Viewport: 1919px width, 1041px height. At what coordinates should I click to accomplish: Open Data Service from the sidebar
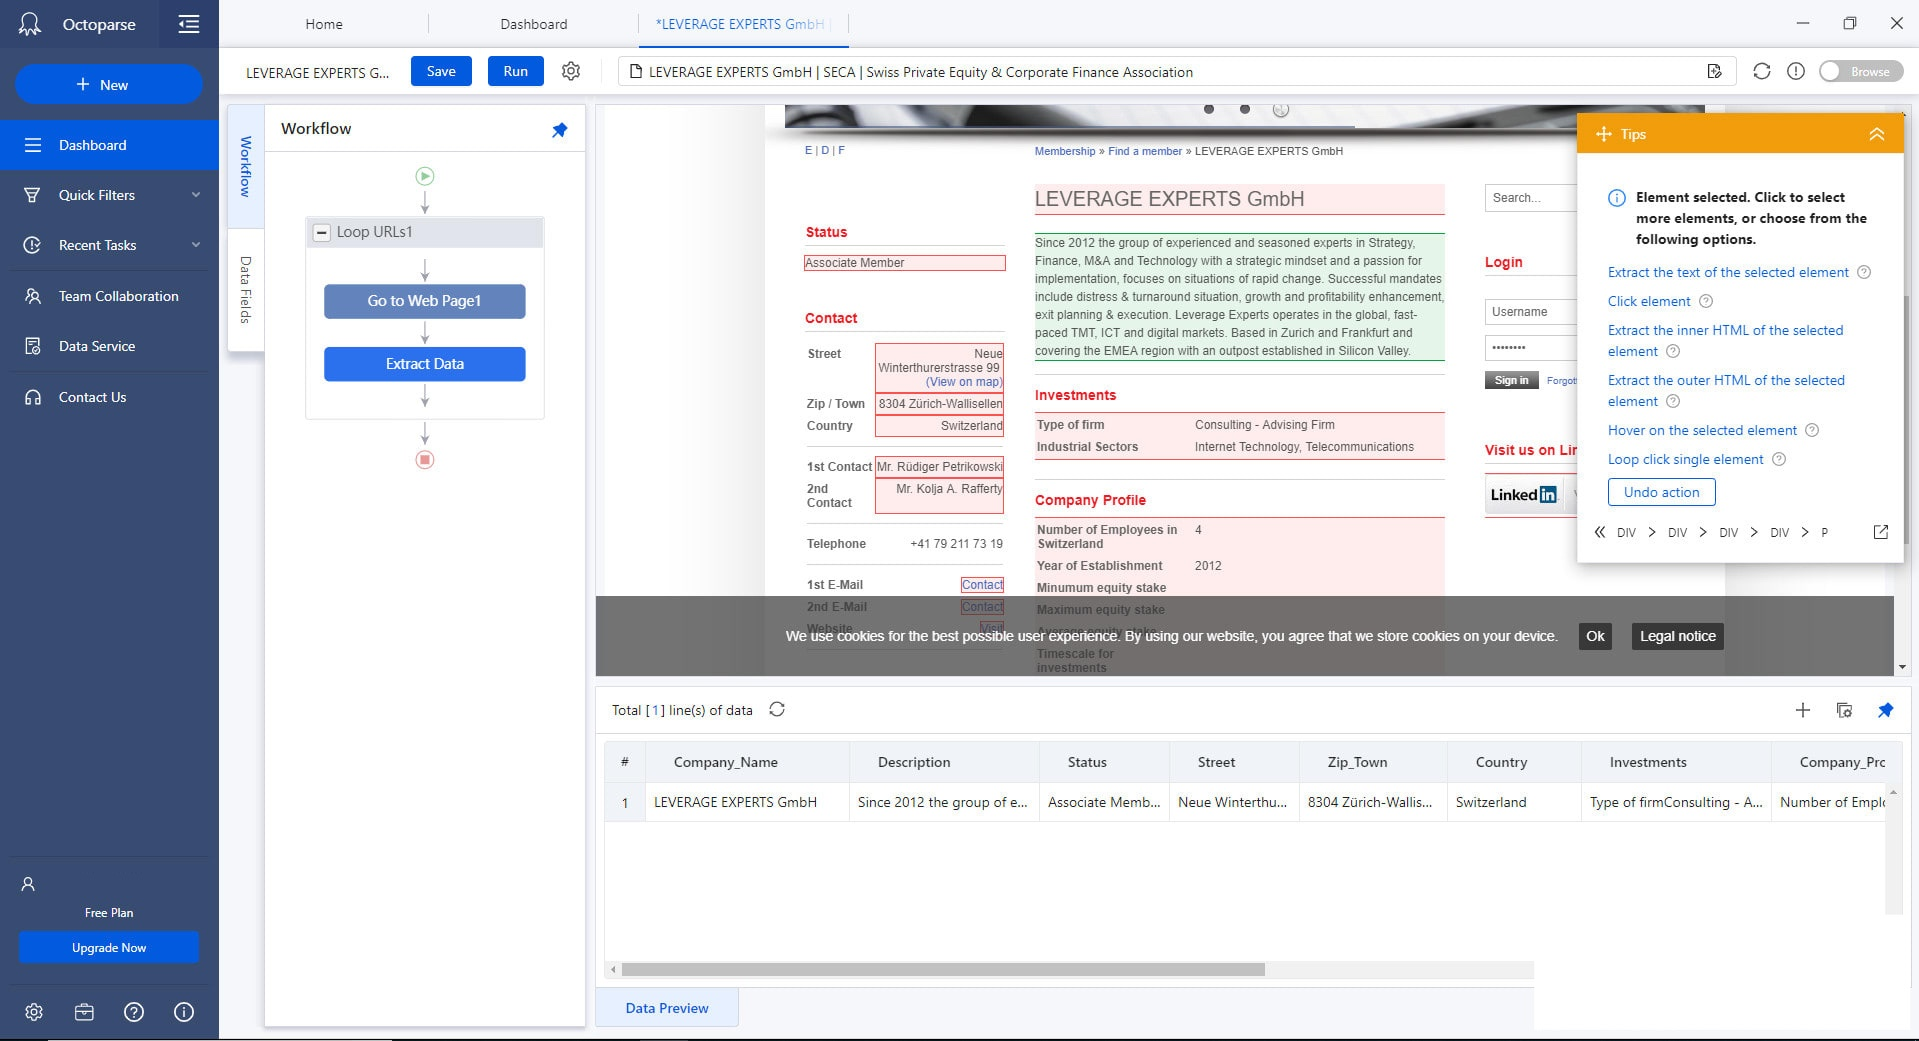pos(96,346)
